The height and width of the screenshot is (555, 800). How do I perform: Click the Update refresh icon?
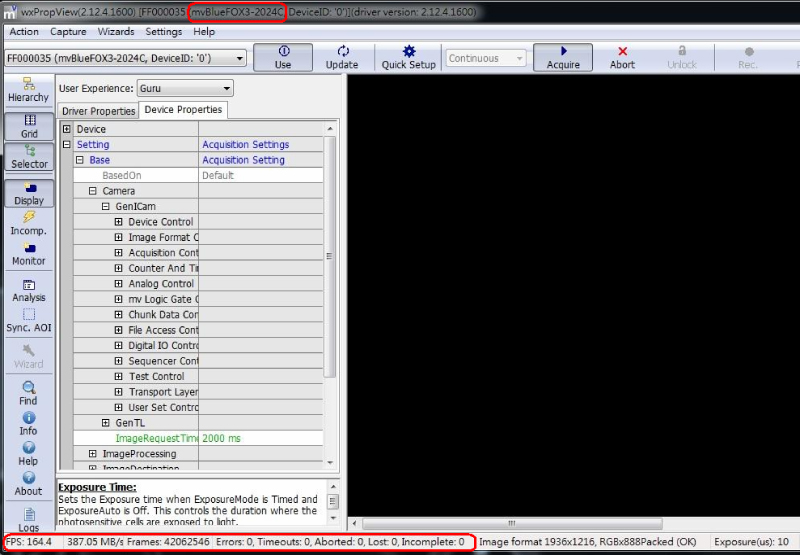click(342, 51)
